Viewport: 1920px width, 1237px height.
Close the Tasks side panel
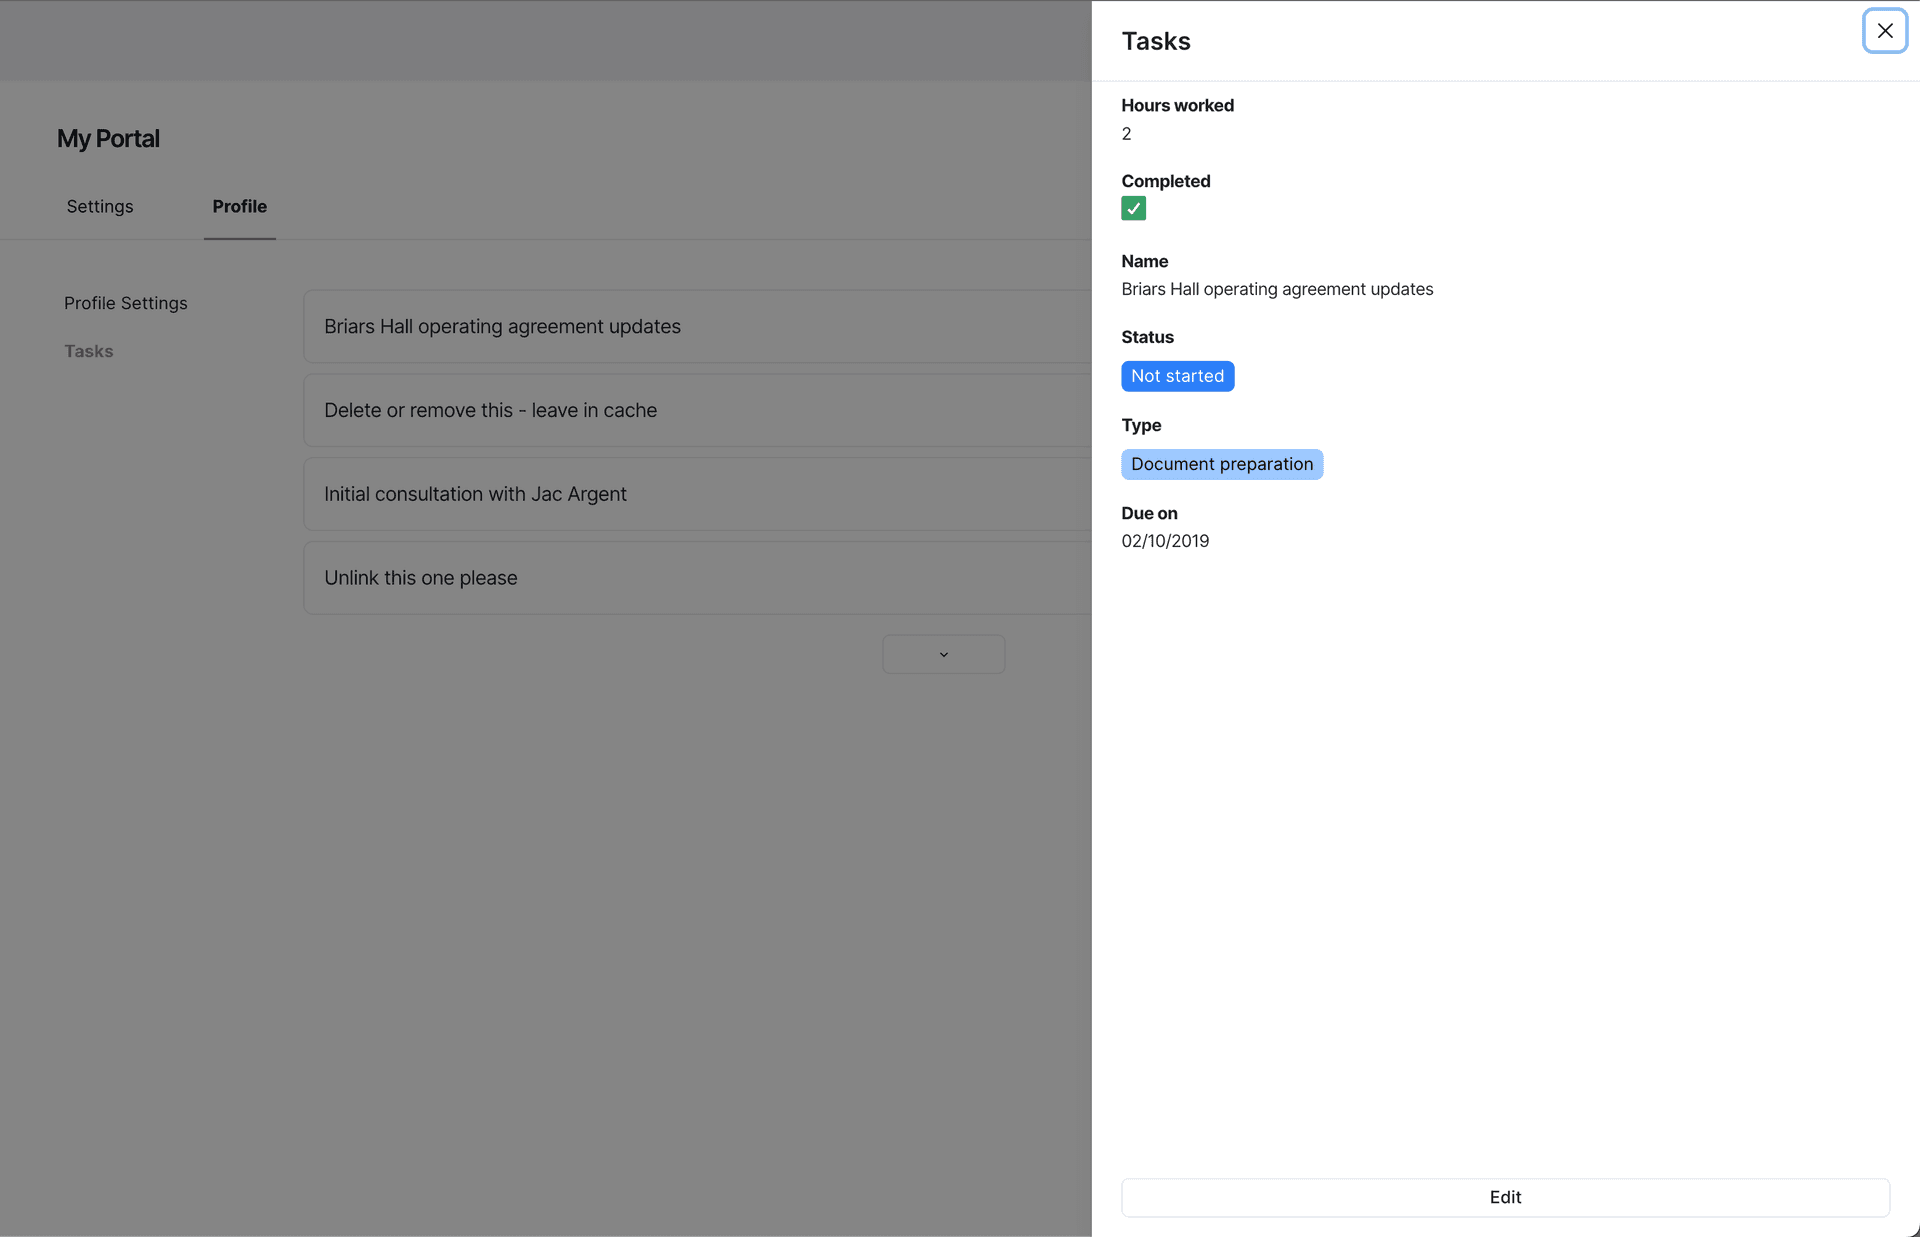[1884, 31]
